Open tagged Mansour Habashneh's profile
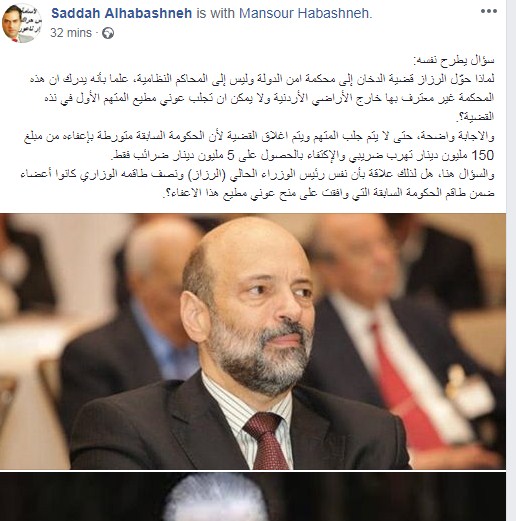The image size is (516, 521). coord(305,13)
